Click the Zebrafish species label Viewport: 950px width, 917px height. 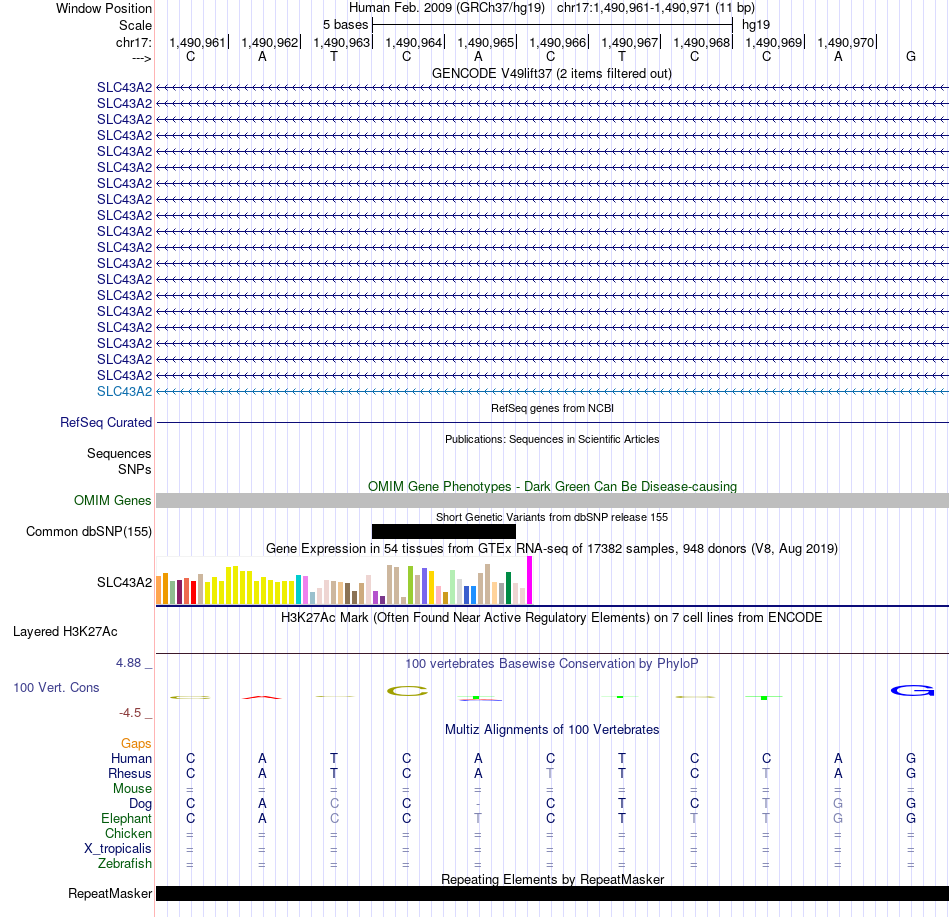[x=125, y=863]
